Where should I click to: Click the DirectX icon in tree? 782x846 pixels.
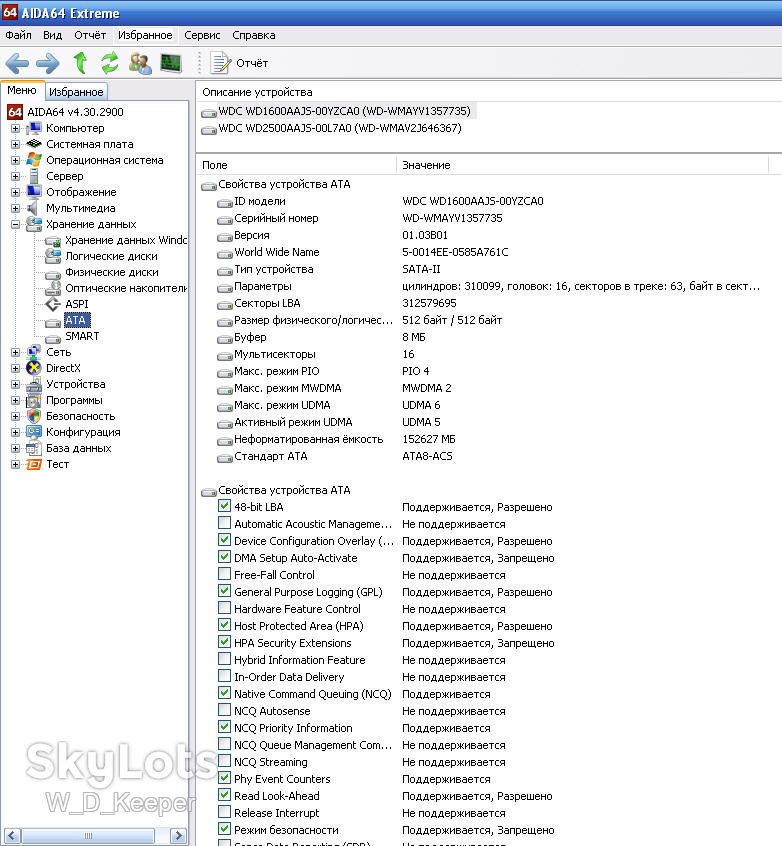(34, 368)
